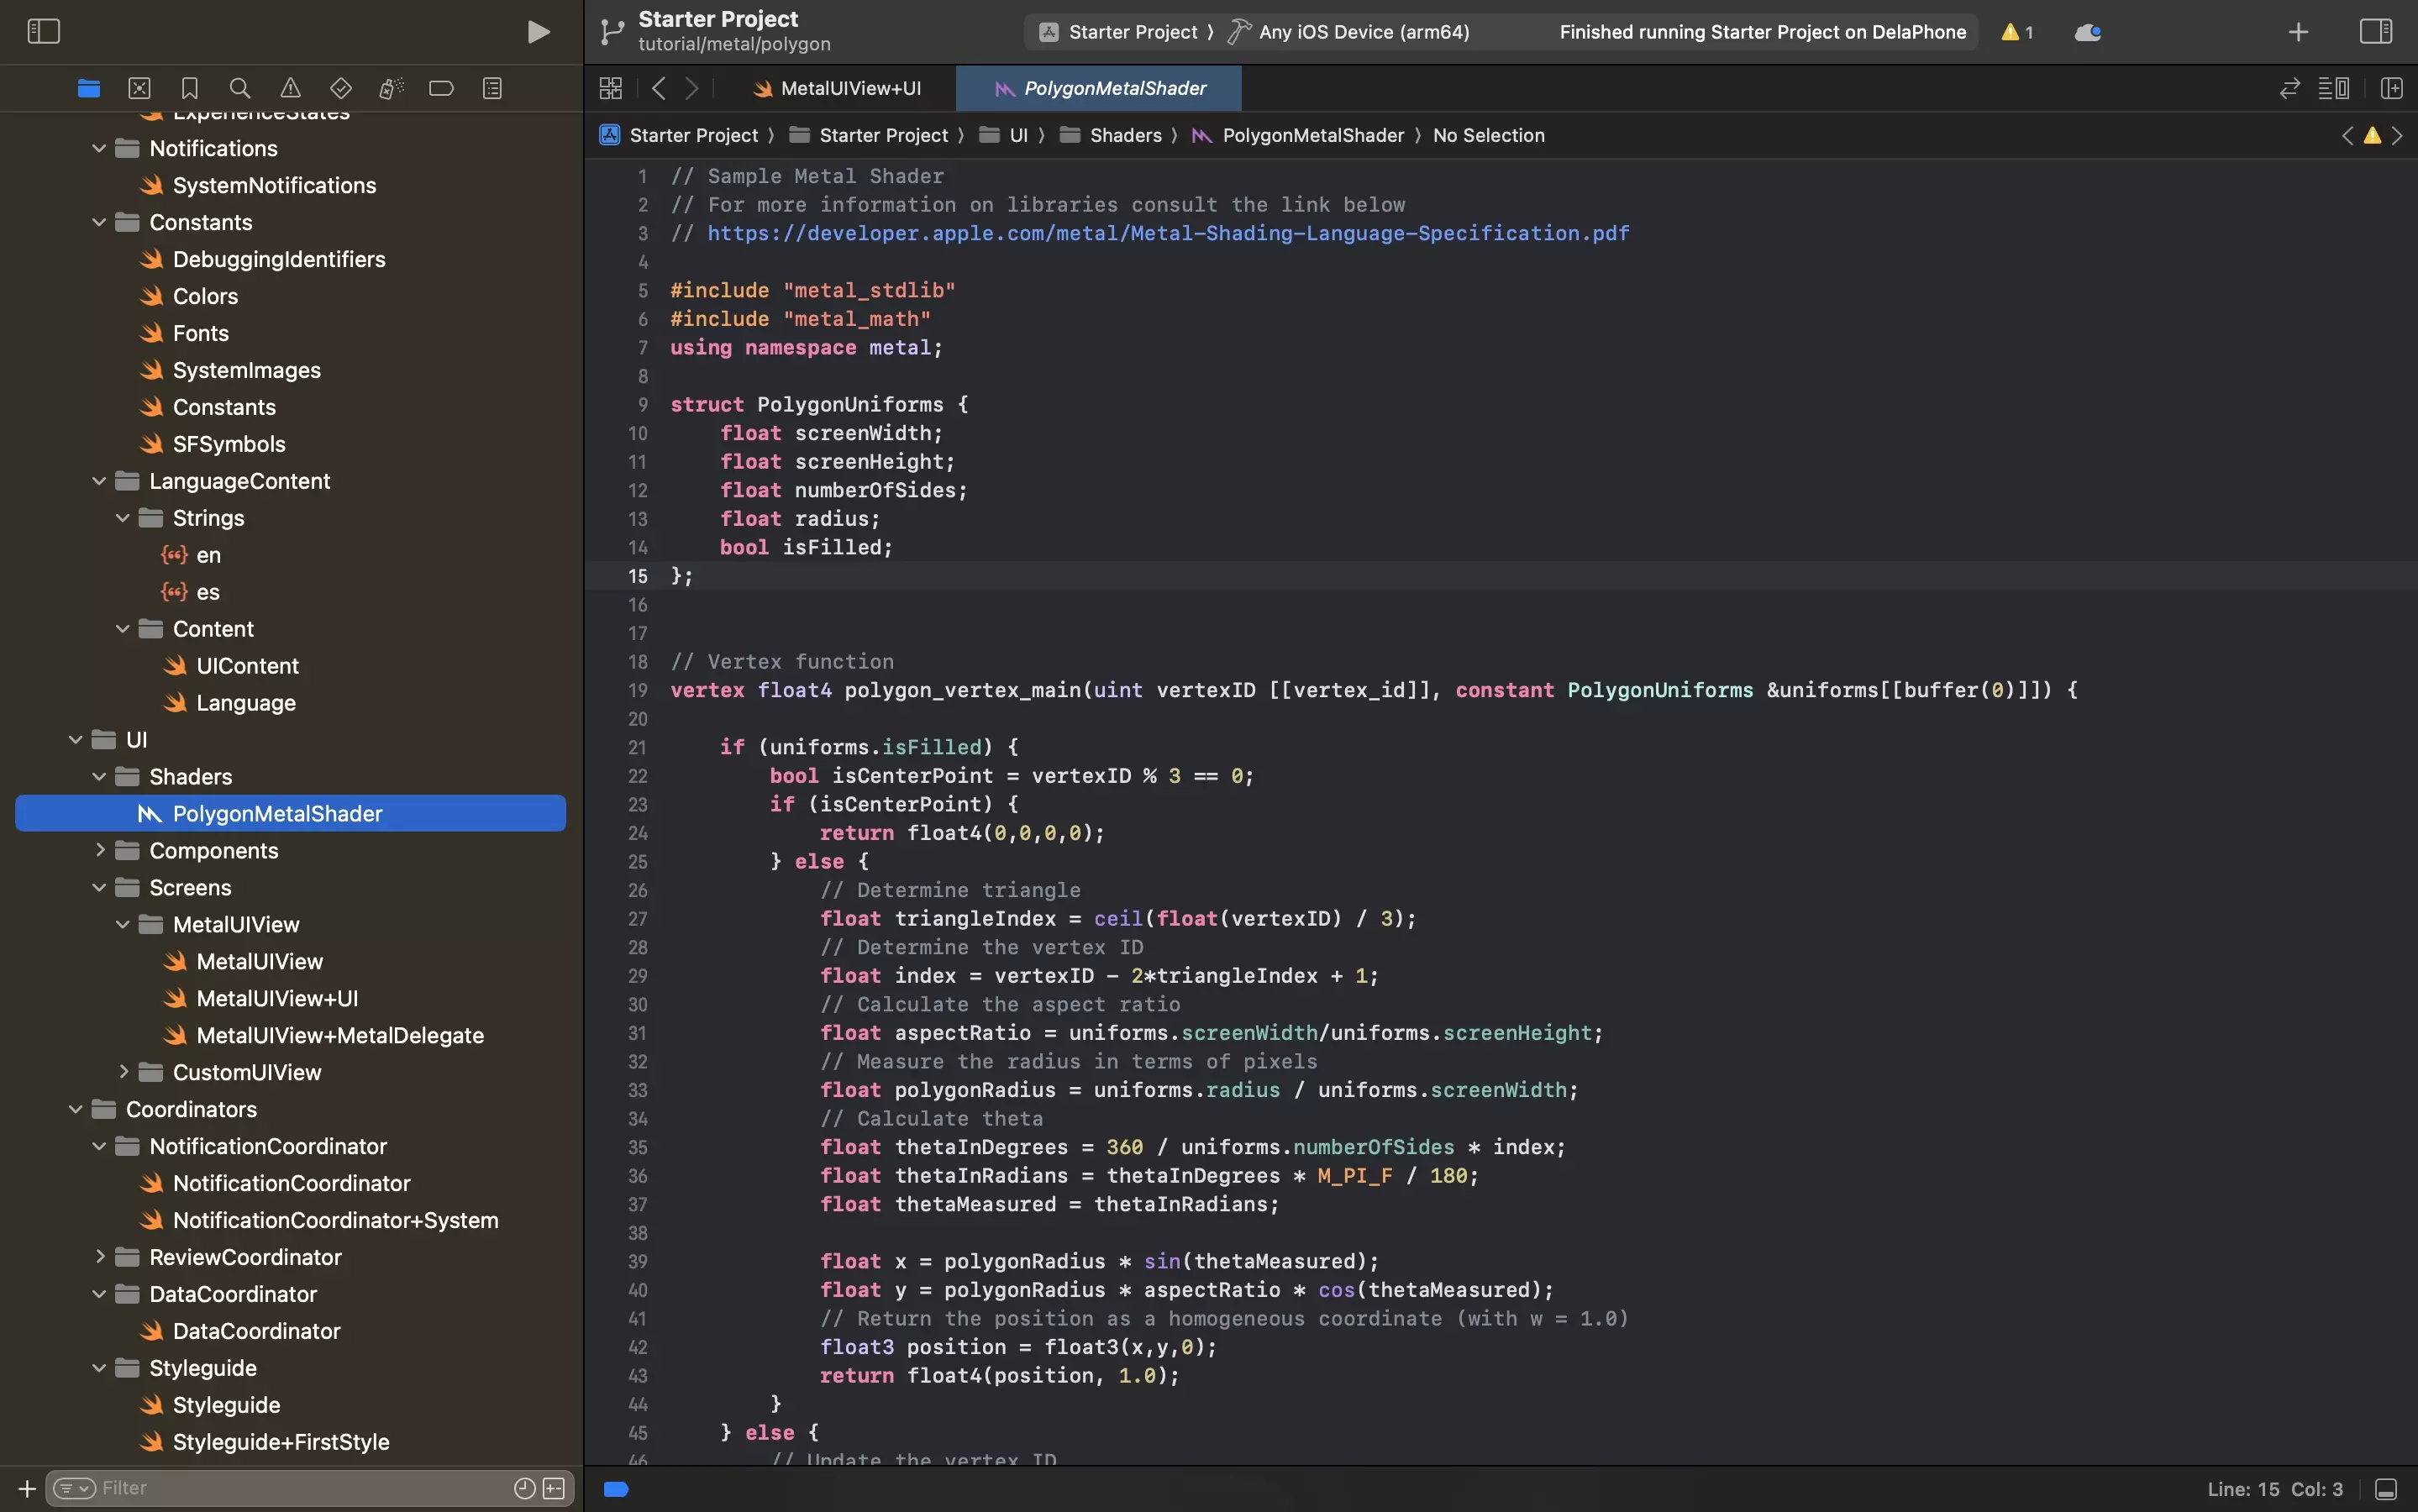
Task: Select the MetalUIView+UI tab
Action: (x=850, y=89)
